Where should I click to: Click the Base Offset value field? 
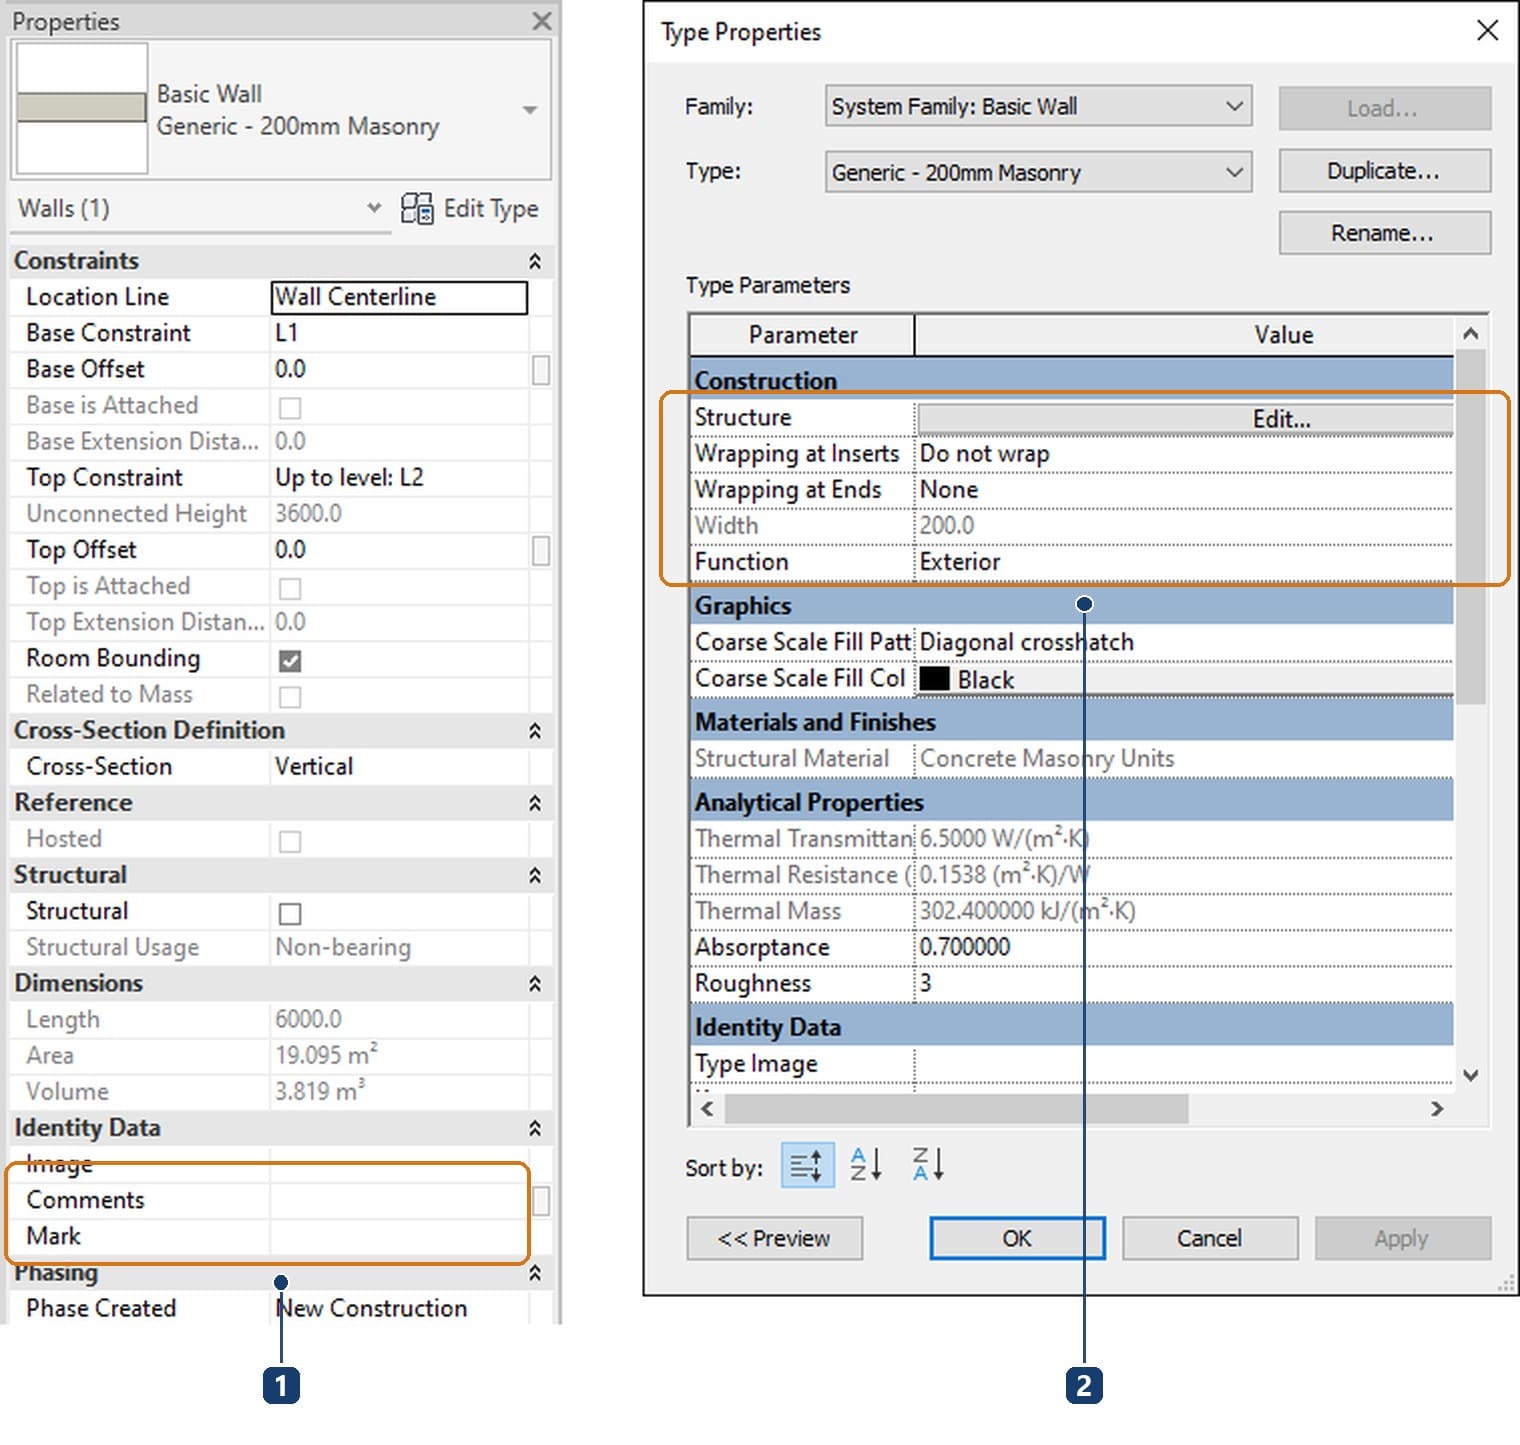[399, 369]
